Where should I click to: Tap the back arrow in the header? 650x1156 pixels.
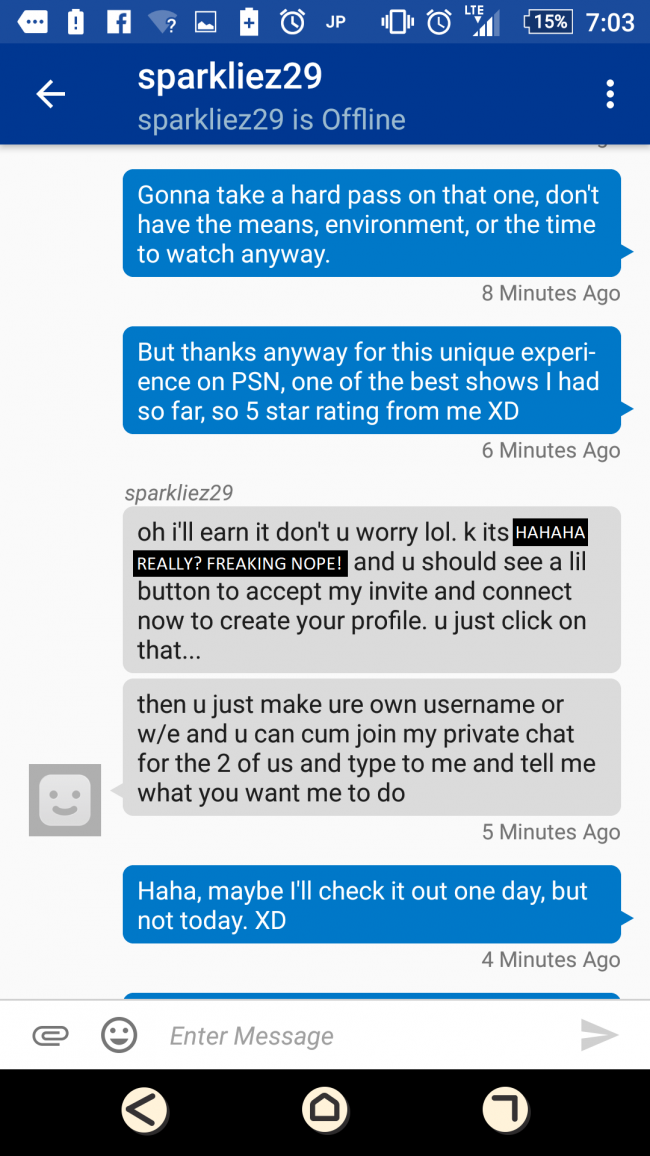click(x=51, y=94)
